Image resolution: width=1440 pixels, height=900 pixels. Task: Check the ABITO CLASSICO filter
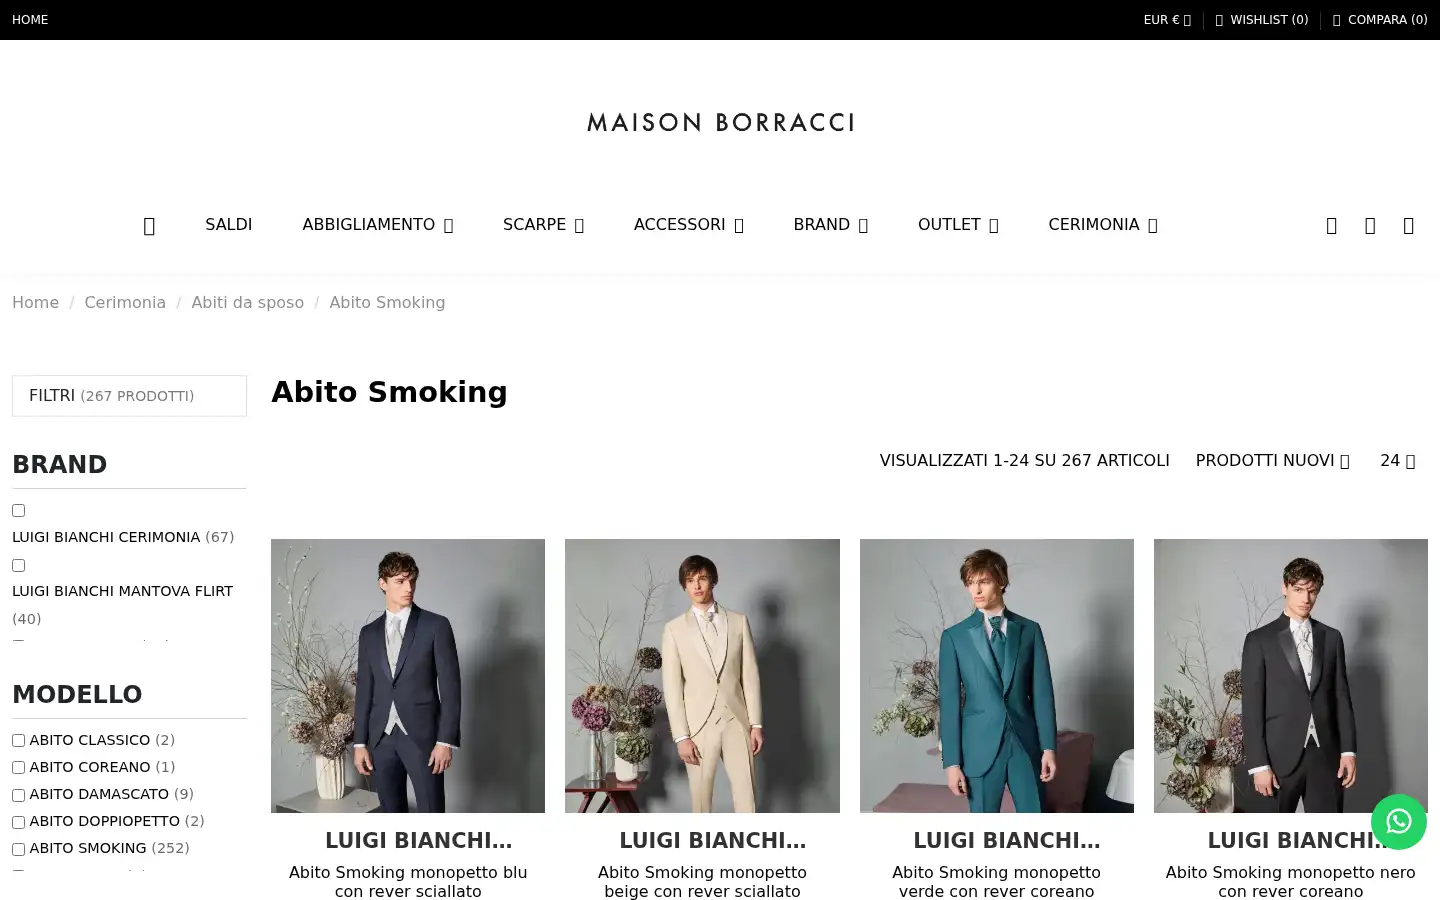pyautogui.click(x=18, y=741)
